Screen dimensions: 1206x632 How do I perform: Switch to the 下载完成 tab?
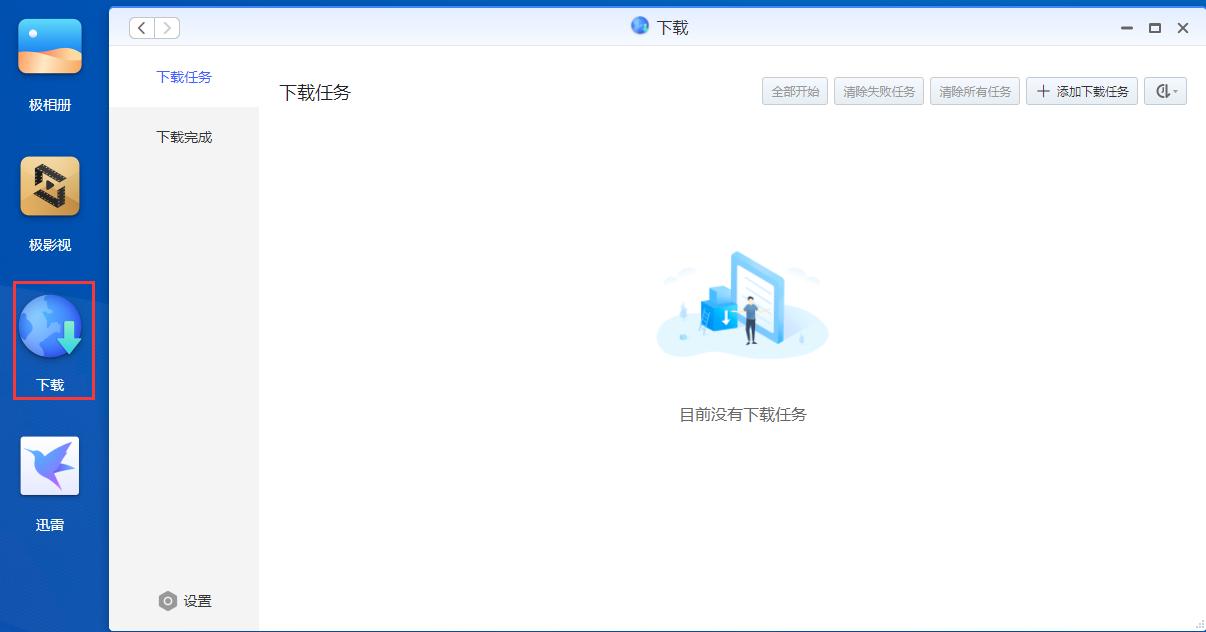184,137
